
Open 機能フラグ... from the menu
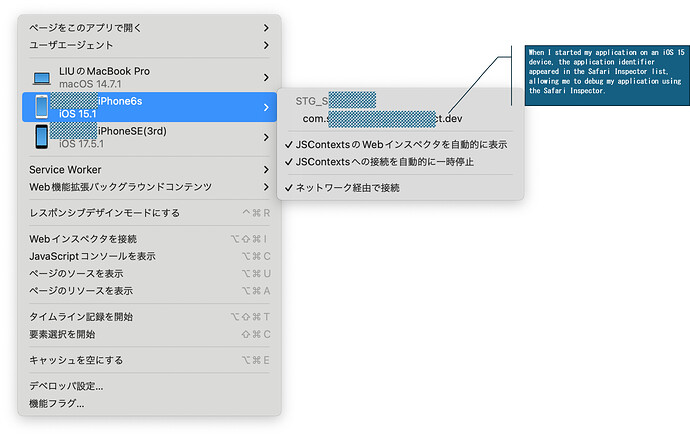(56, 403)
